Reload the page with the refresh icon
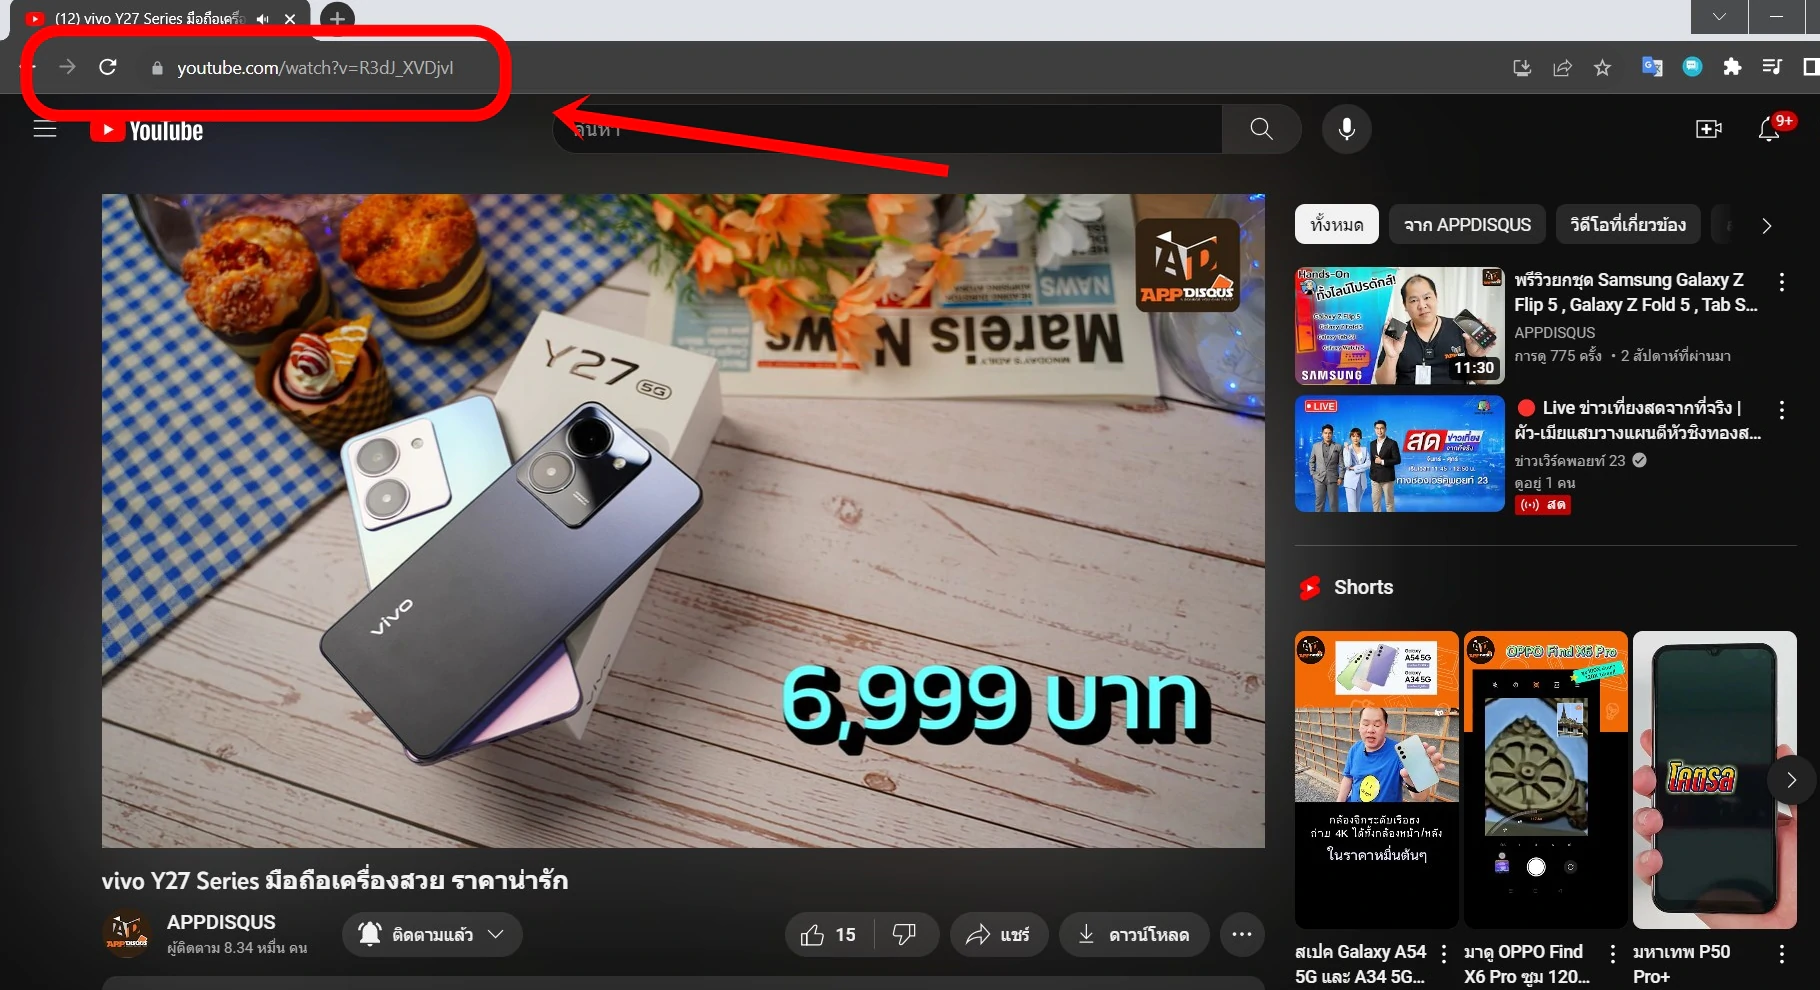Screen dimensions: 1820x990 [108, 67]
